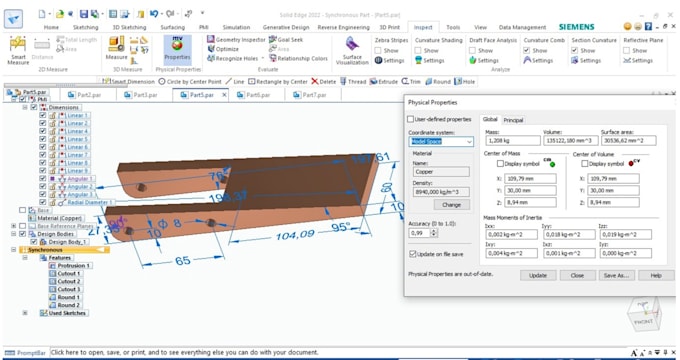Select the Trim tool
The image size is (680, 360).
point(411,82)
